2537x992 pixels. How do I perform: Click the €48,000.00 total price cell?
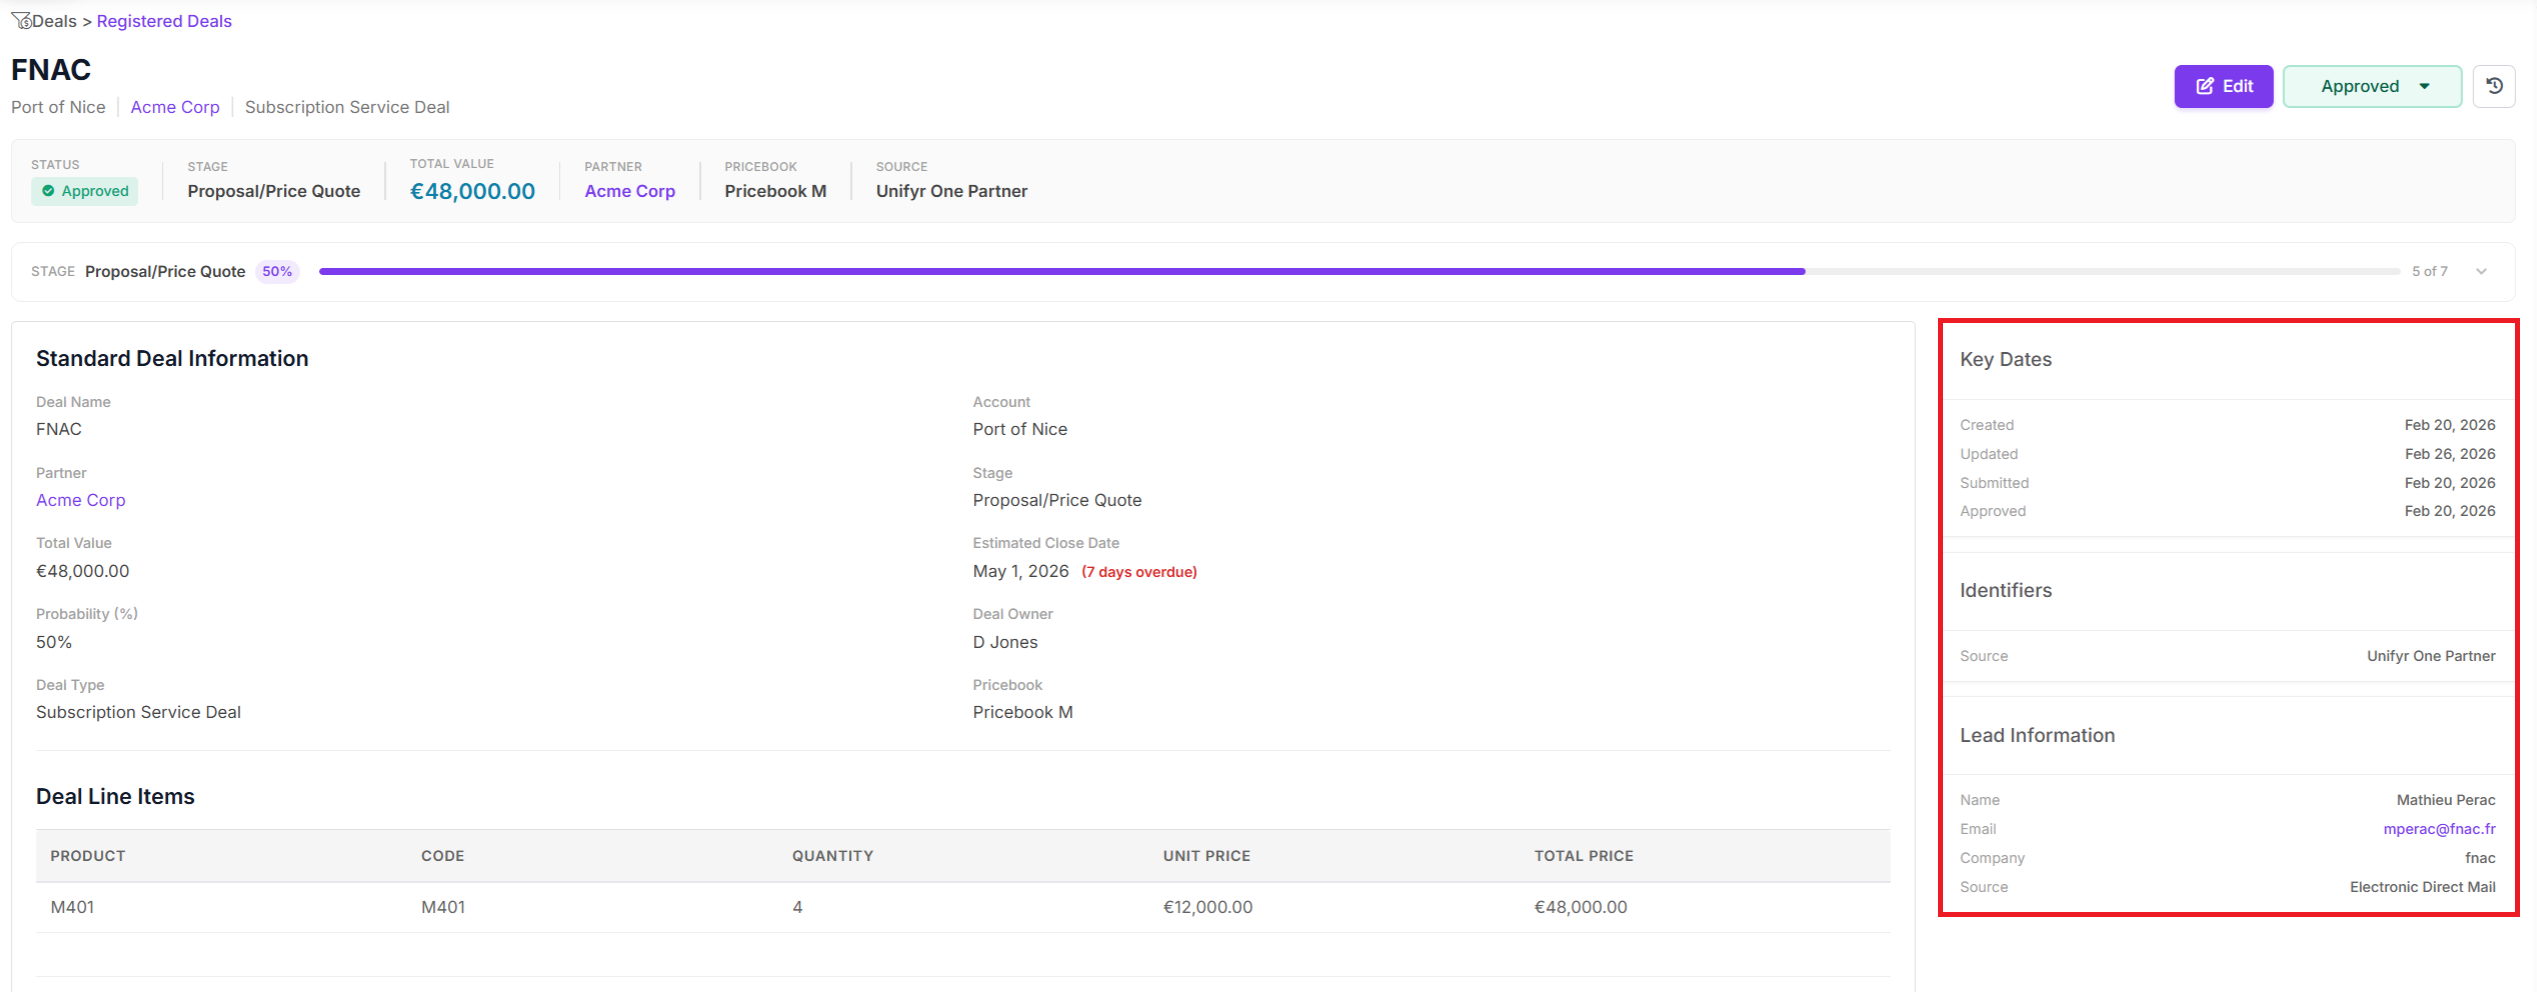coord(1581,907)
